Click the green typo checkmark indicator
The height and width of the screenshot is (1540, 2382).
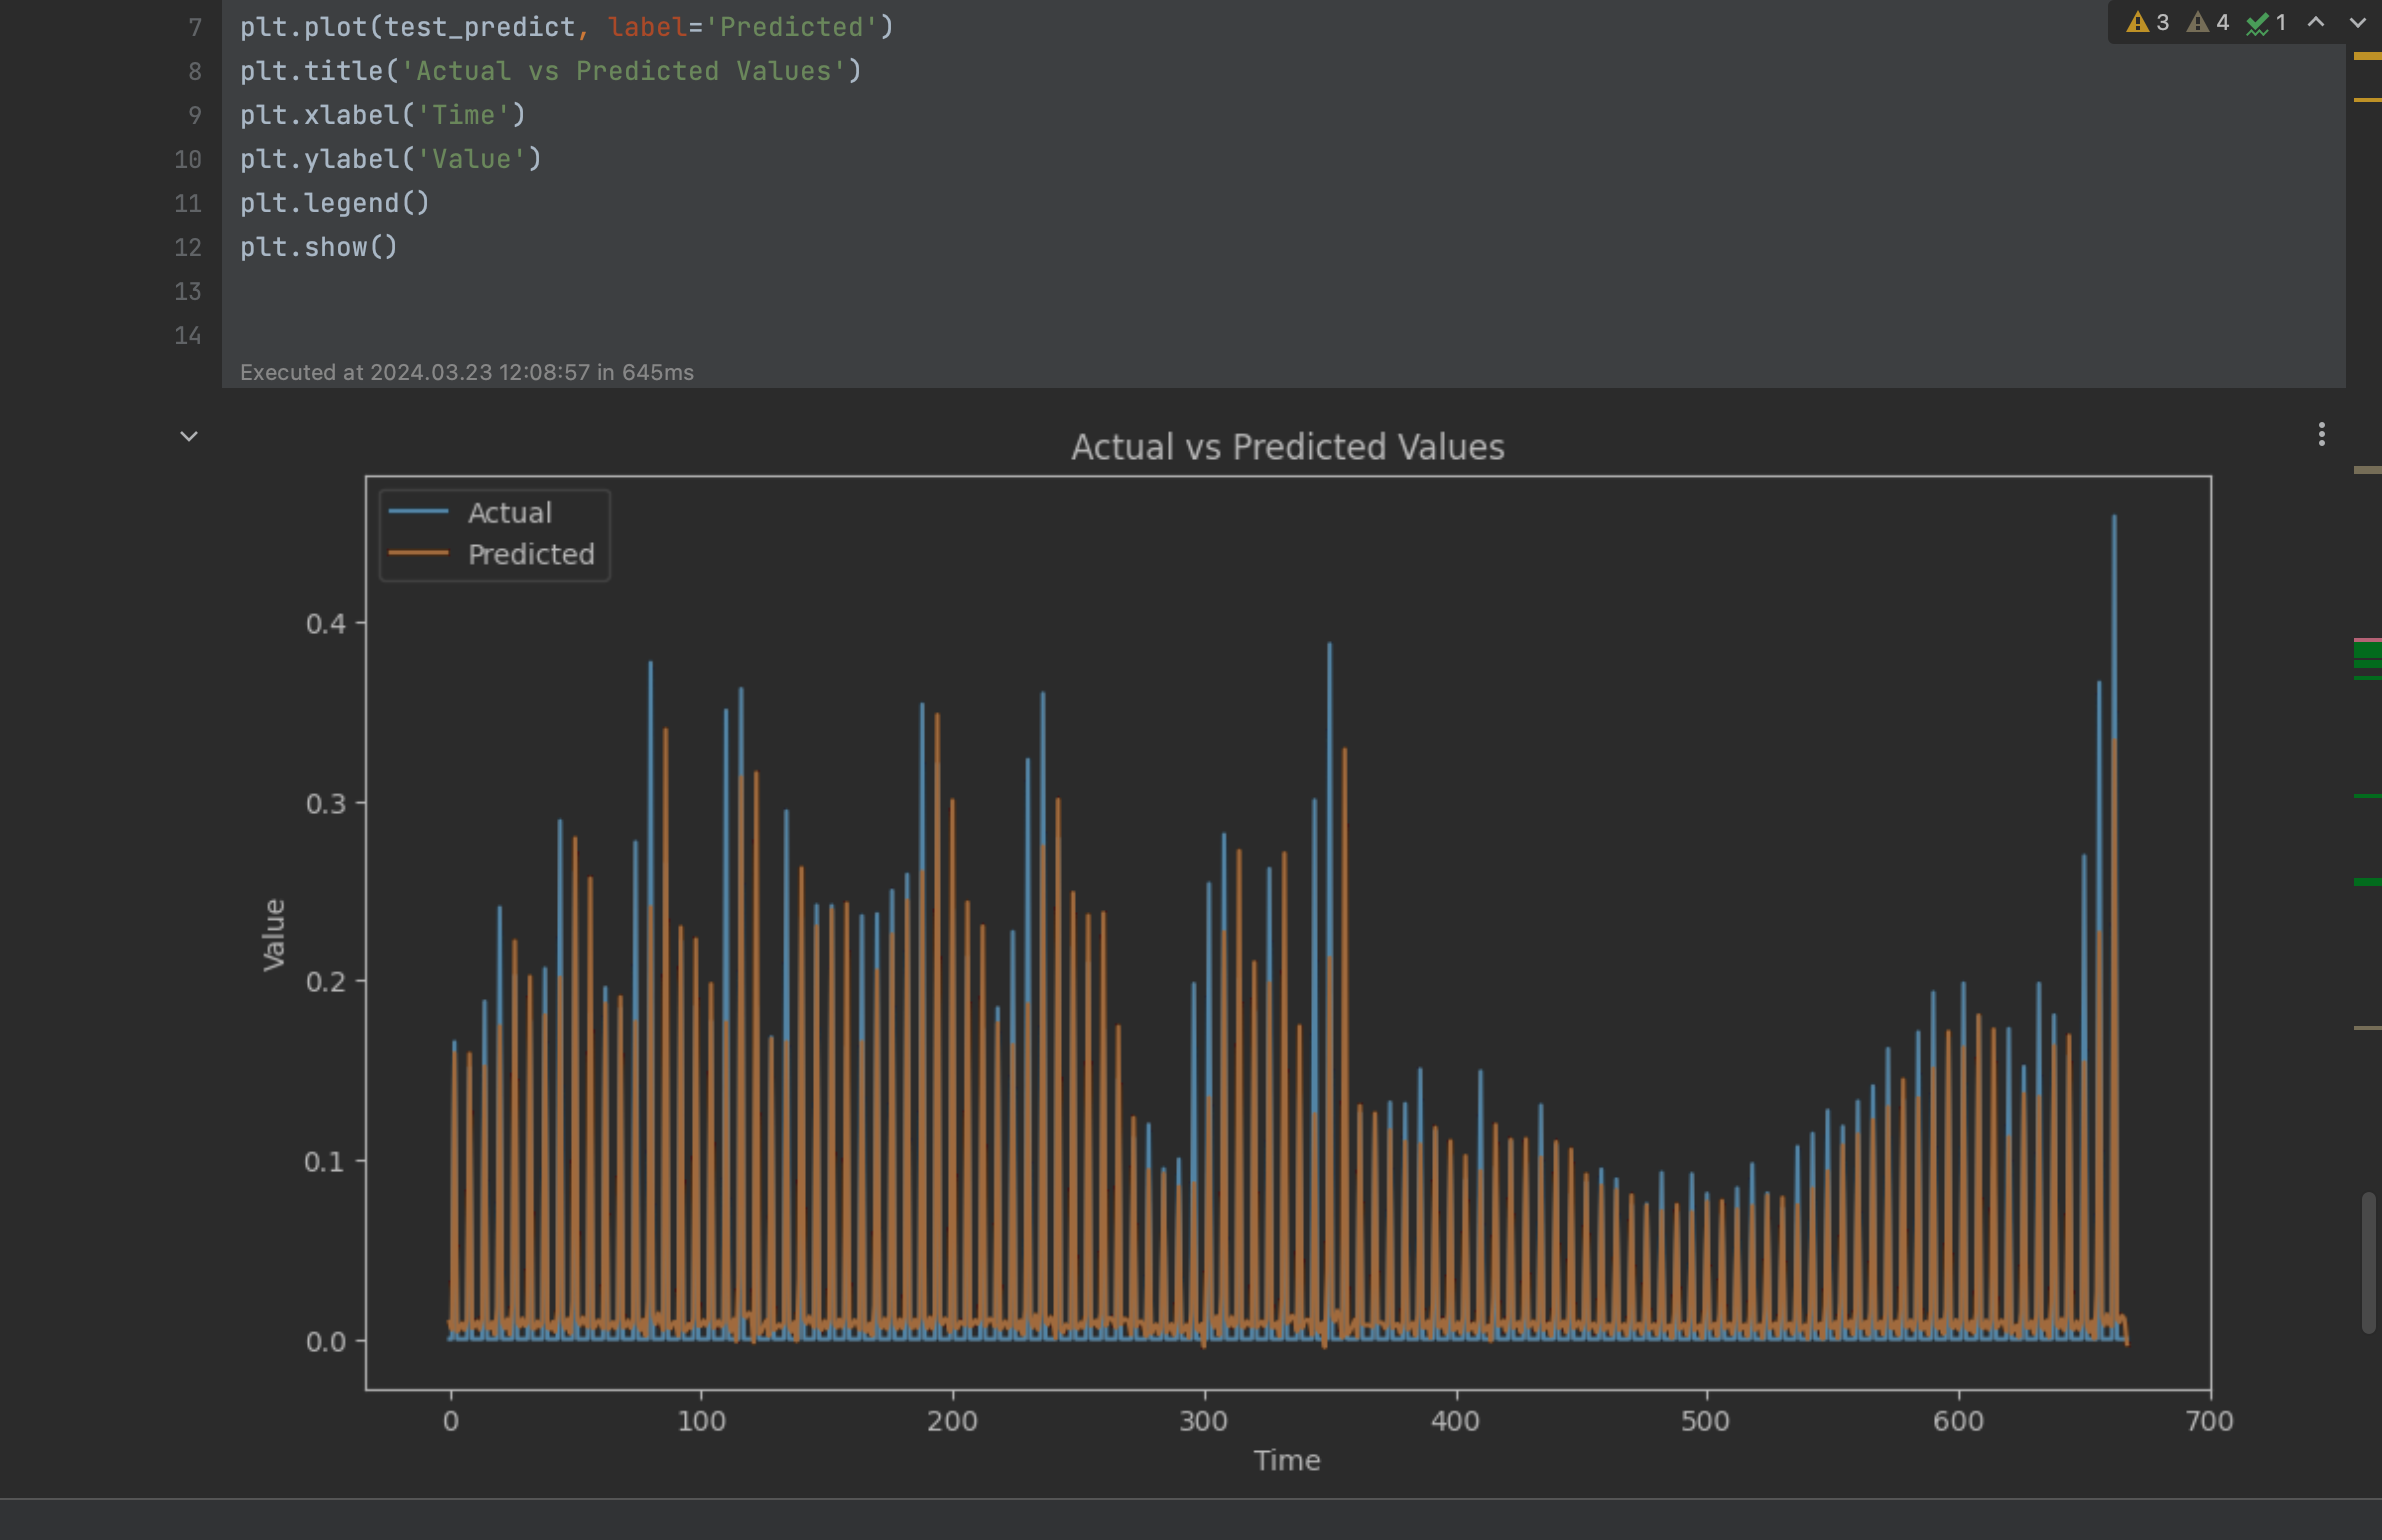point(2265,23)
